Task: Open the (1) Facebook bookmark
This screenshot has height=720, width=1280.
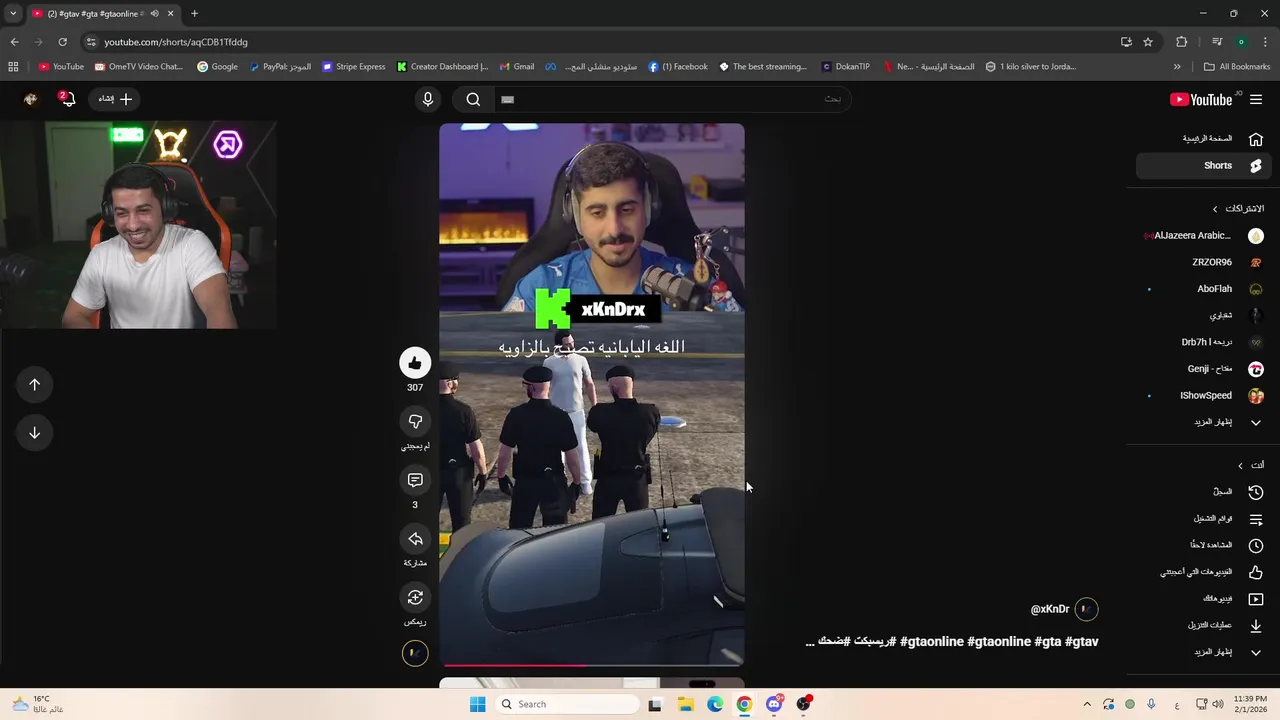Action: click(x=678, y=67)
